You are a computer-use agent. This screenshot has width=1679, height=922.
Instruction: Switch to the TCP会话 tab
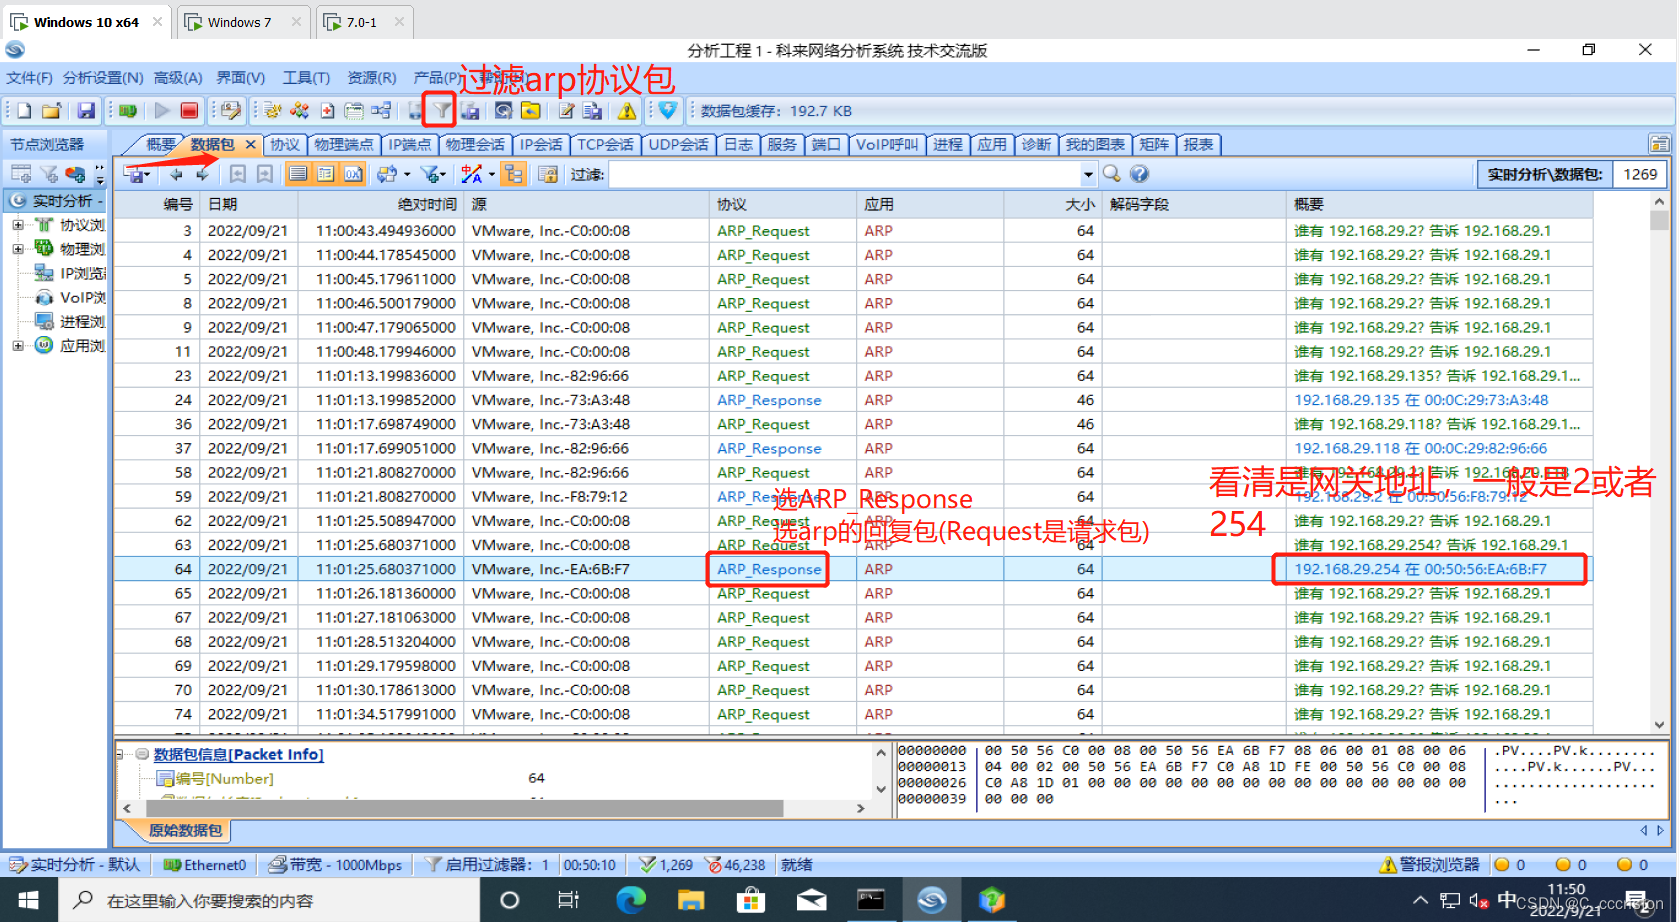pos(605,144)
